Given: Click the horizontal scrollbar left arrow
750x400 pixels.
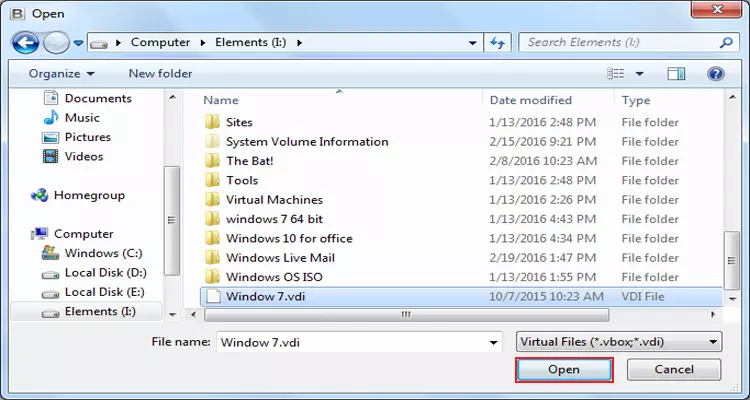Looking at the screenshot, I should (193, 315).
